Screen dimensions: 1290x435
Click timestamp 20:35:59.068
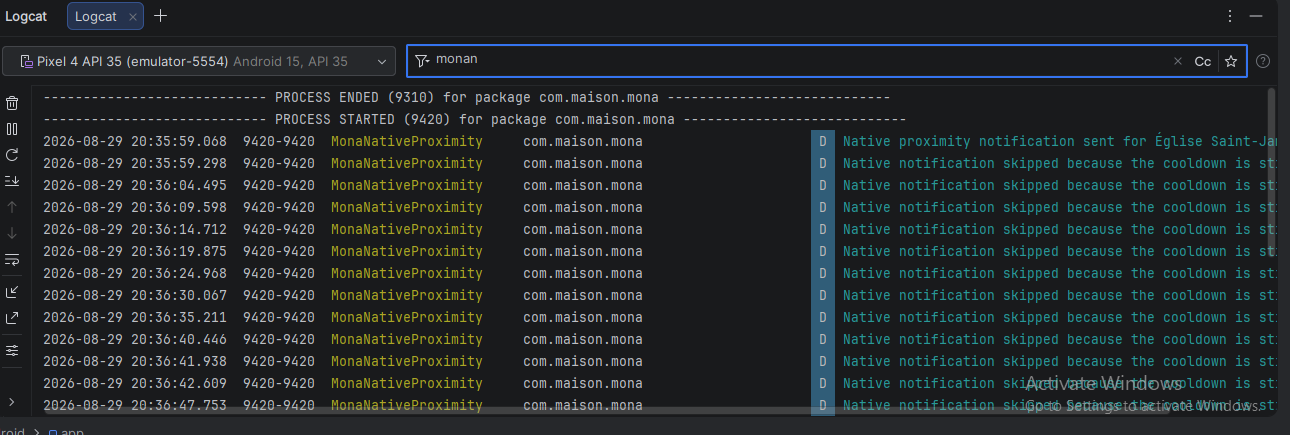[x=135, y=142]
